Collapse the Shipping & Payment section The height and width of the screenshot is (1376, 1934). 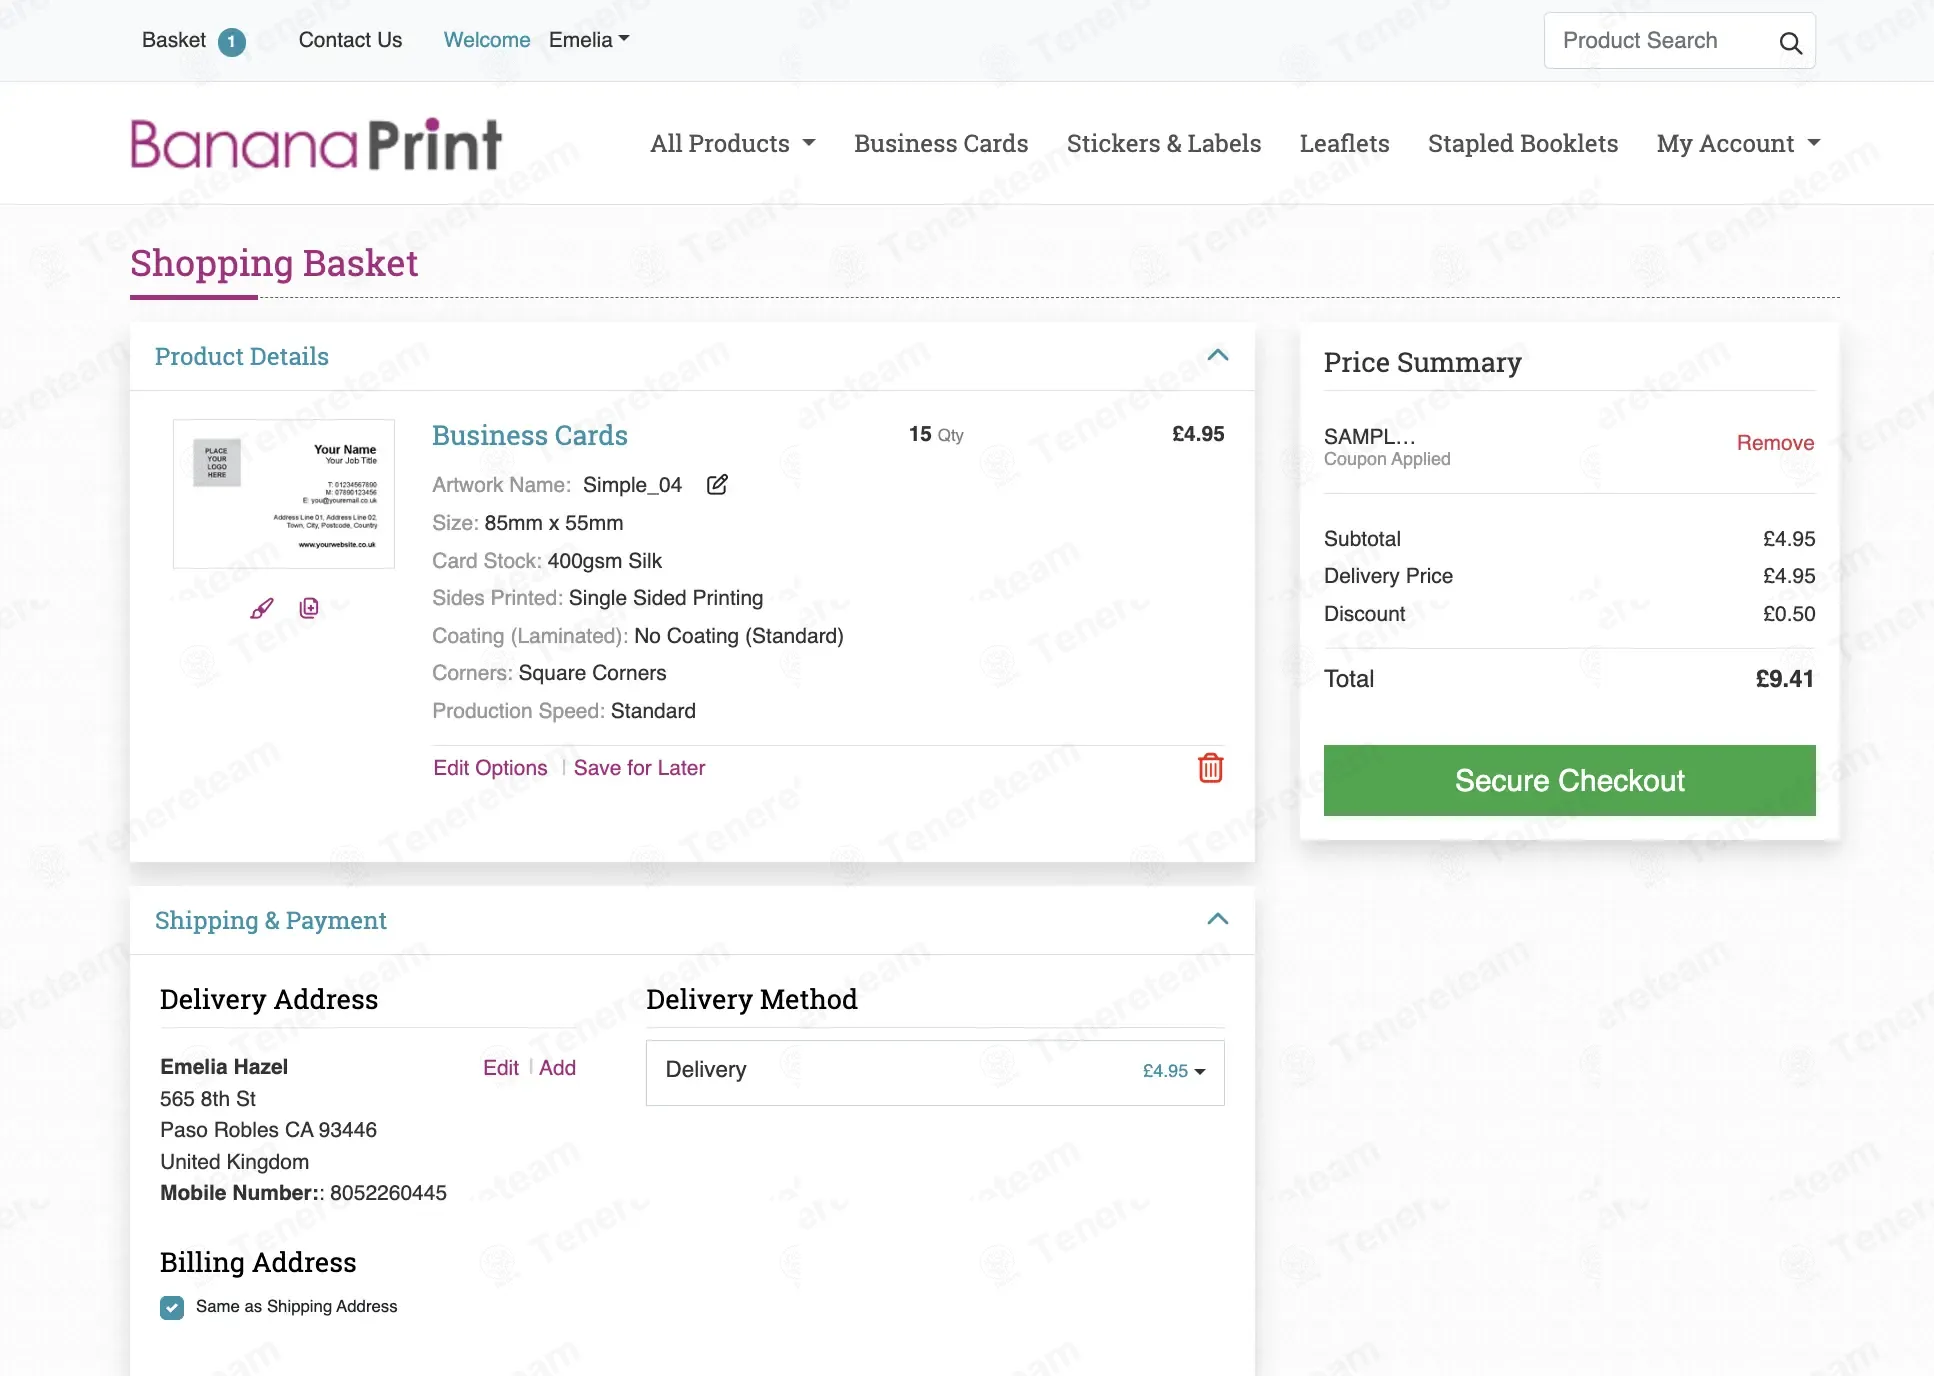(x=1217, y=919)
